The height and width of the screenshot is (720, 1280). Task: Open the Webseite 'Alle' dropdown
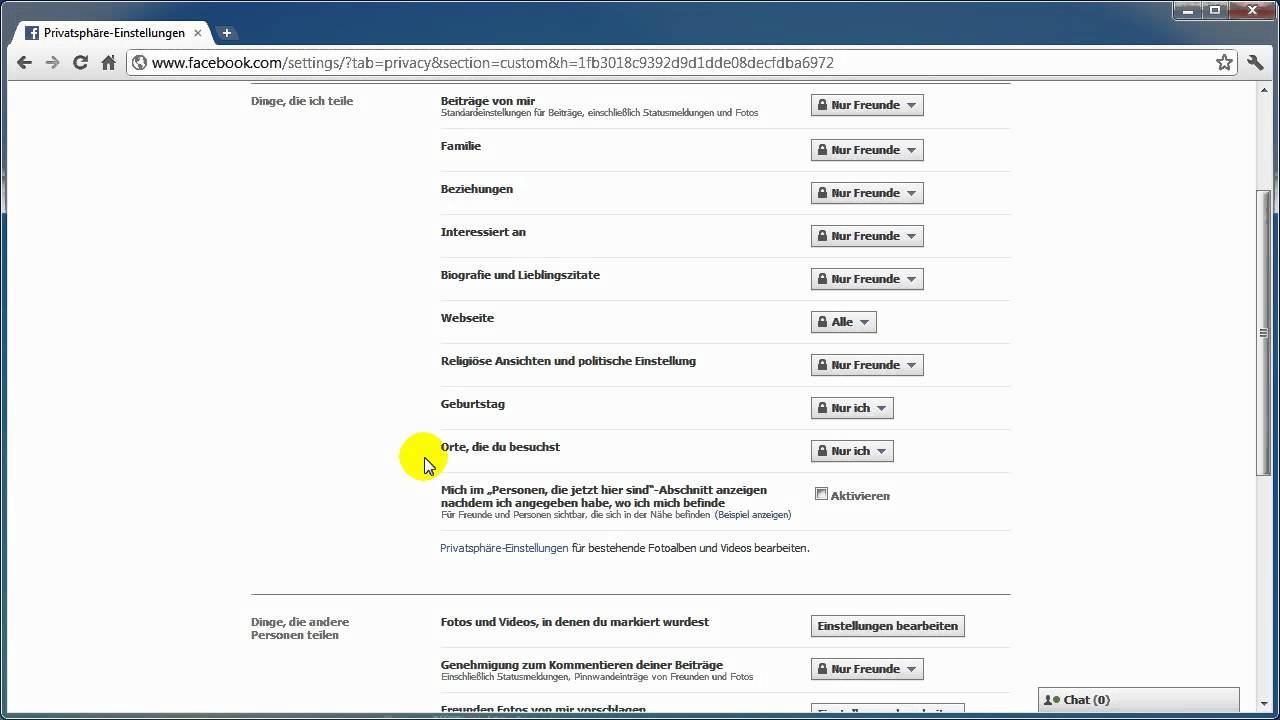(844, 322)
